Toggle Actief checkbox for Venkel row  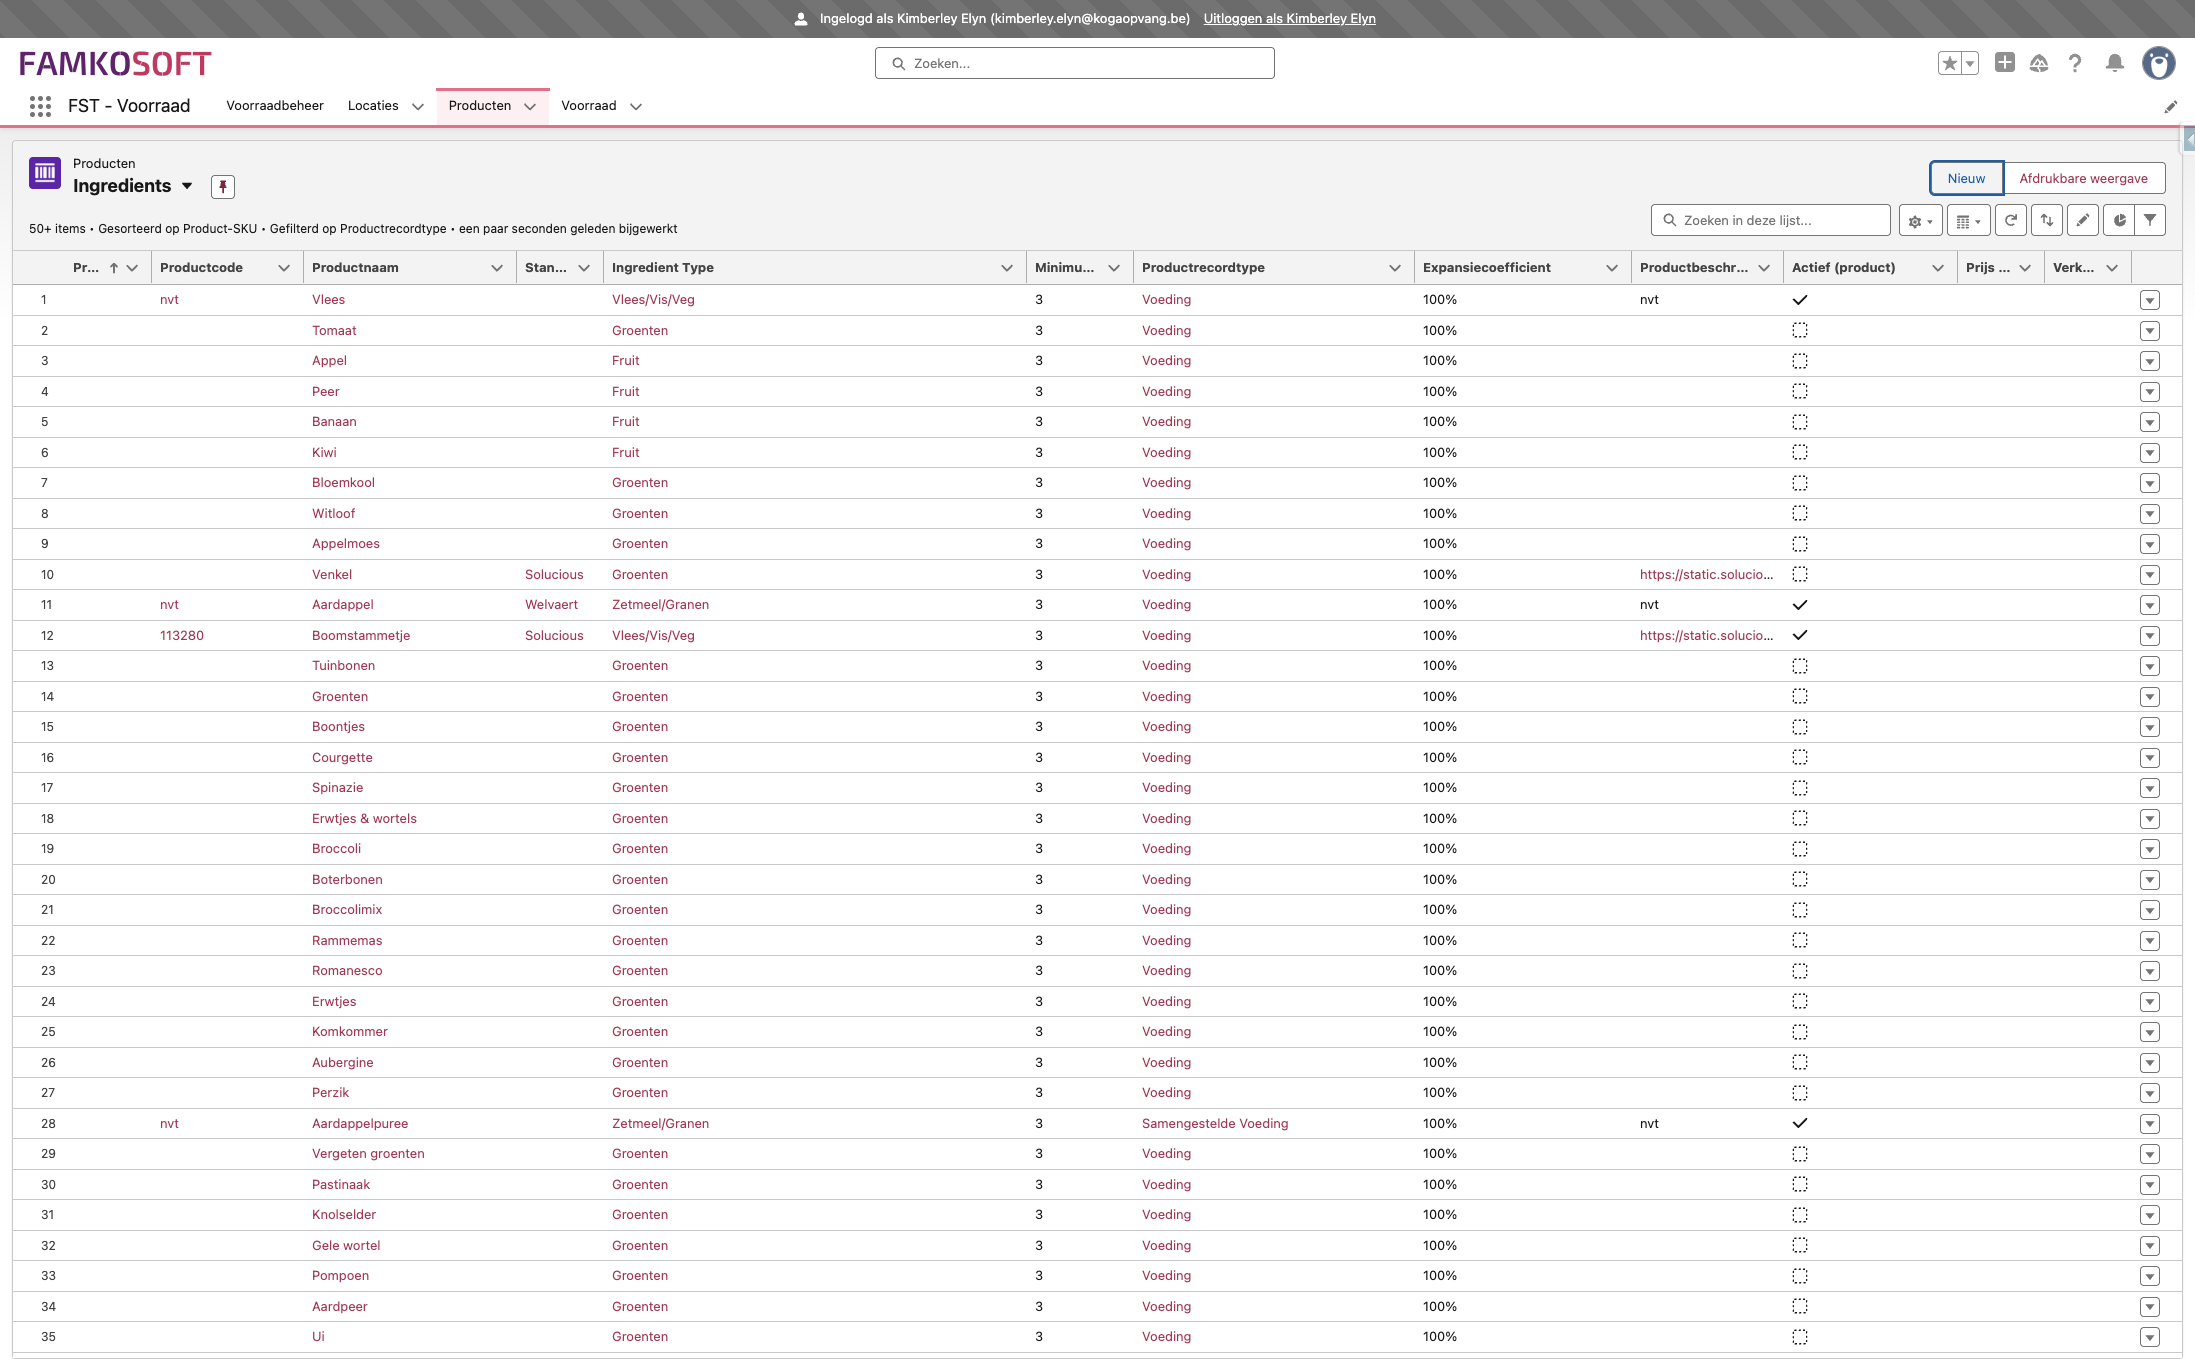1799,574
